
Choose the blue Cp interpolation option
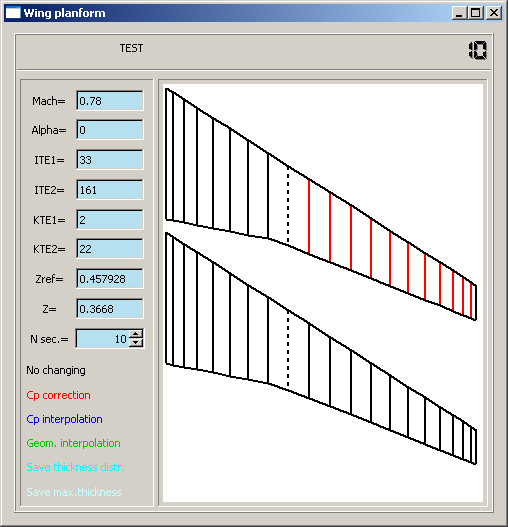[64, 419]
